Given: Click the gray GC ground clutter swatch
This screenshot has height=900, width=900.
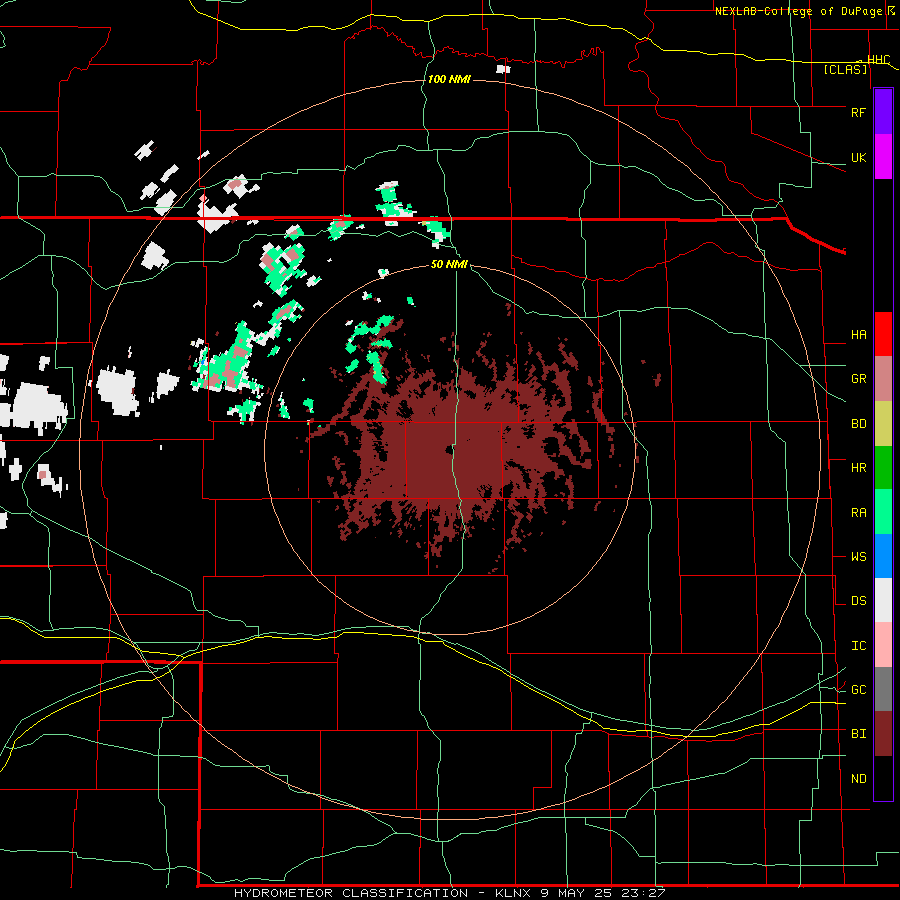Looking at the screenshot, I should point(883,689).
